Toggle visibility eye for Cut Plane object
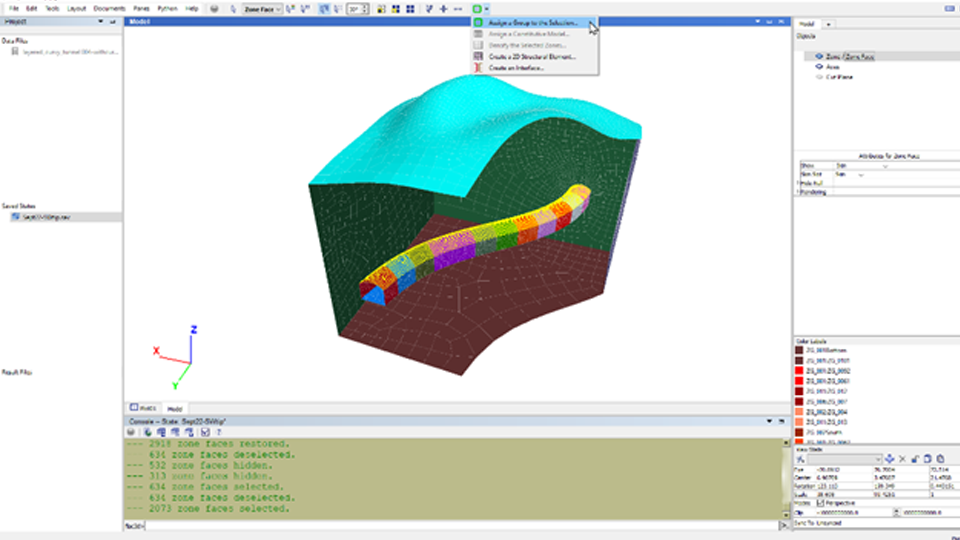Screen dimensions: 960x540 [x=819, y=77]
